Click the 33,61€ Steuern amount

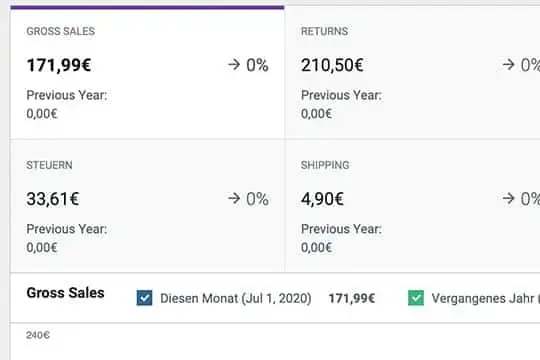pos(53,199)
